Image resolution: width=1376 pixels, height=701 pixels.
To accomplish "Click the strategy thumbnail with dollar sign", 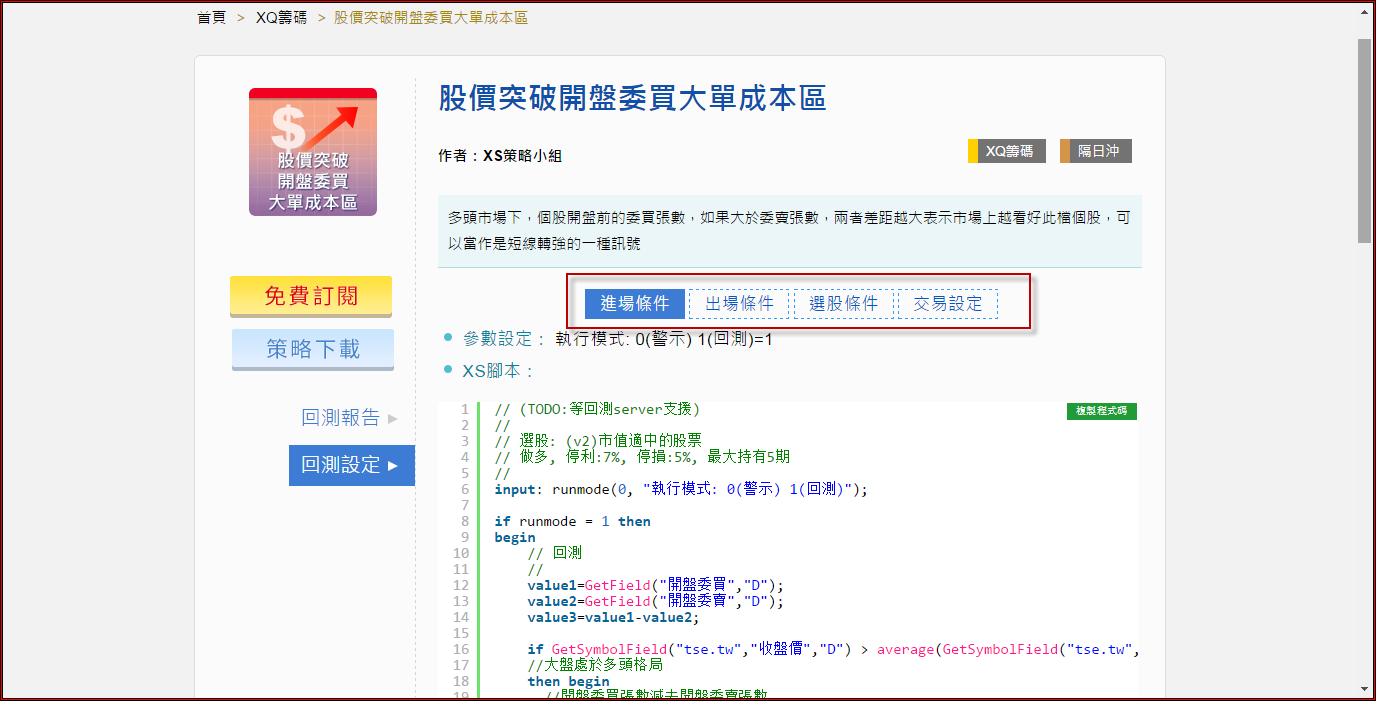I will pos(313,152).
